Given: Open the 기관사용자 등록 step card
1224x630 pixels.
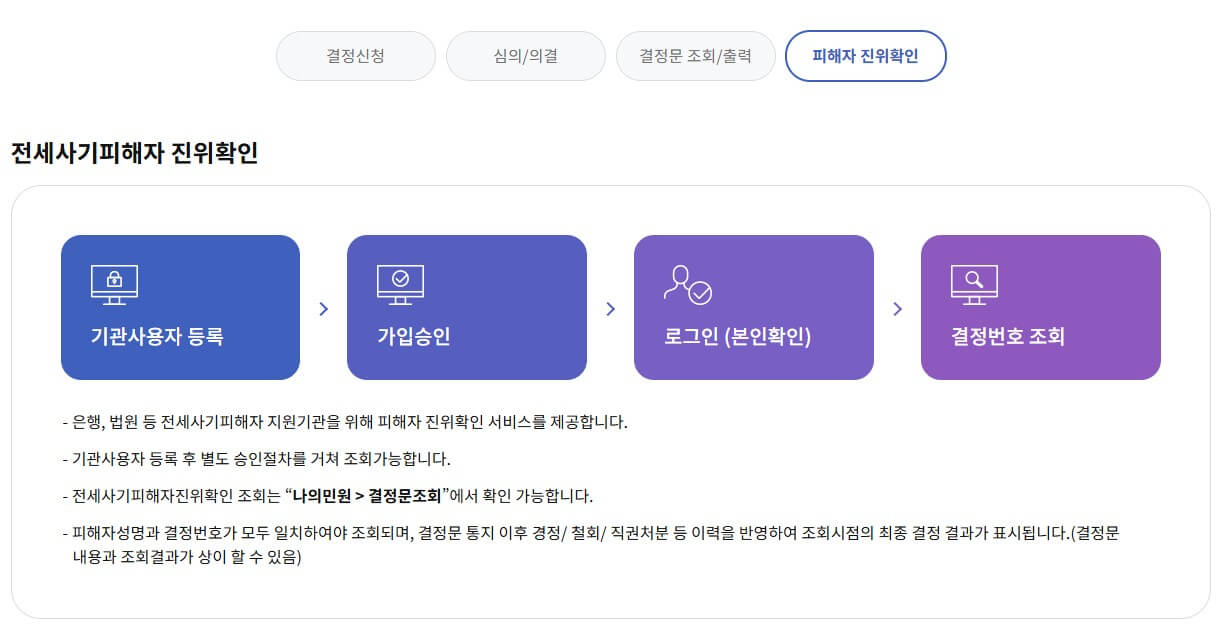Looking at the screenshot, I should [x=181, y=307].
